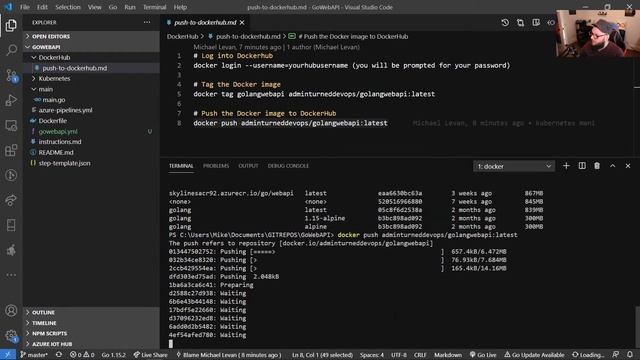The height and width of the screenshot is (360, 640).
Task: Open the Accounts menu icon
Action: point(11,311)
